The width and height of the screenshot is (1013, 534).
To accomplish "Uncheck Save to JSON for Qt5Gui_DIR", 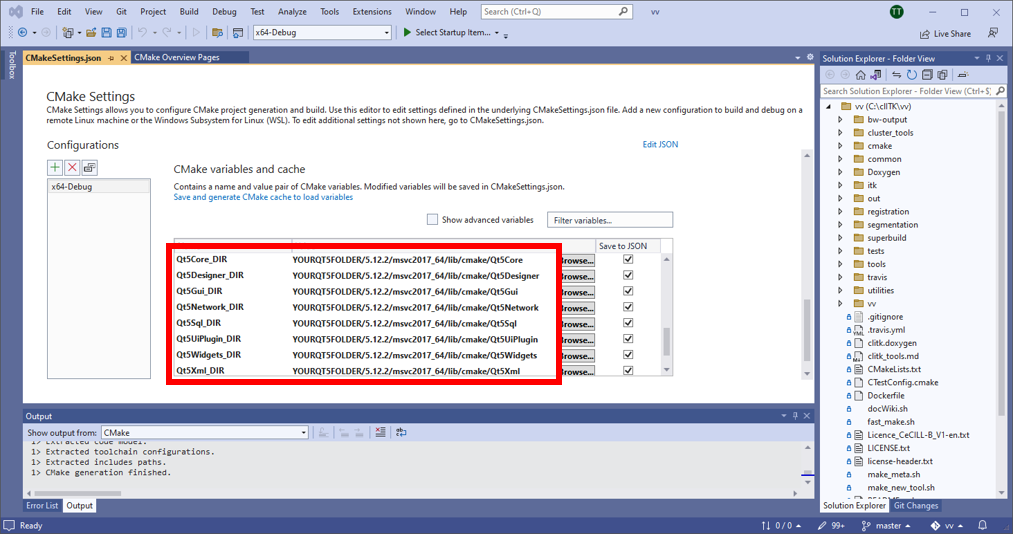I will tap(628, 291).
